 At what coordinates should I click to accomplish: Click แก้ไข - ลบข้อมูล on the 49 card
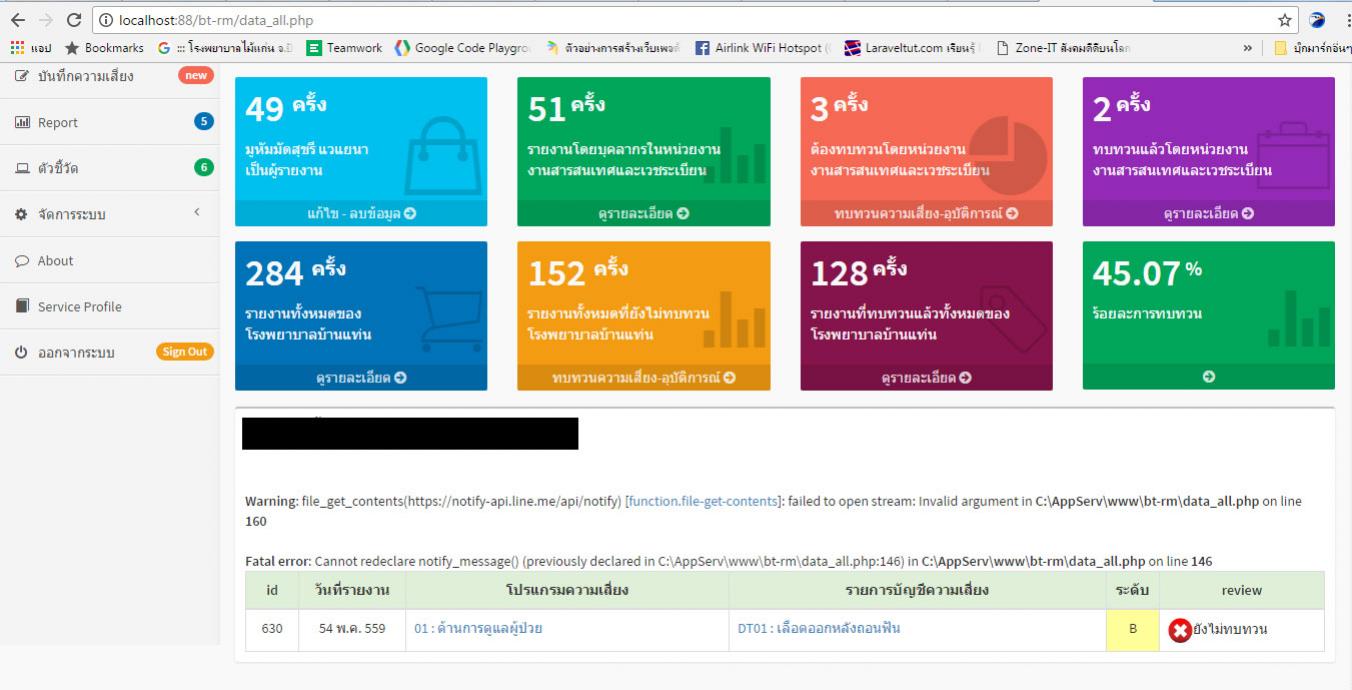tap(361, 213)
